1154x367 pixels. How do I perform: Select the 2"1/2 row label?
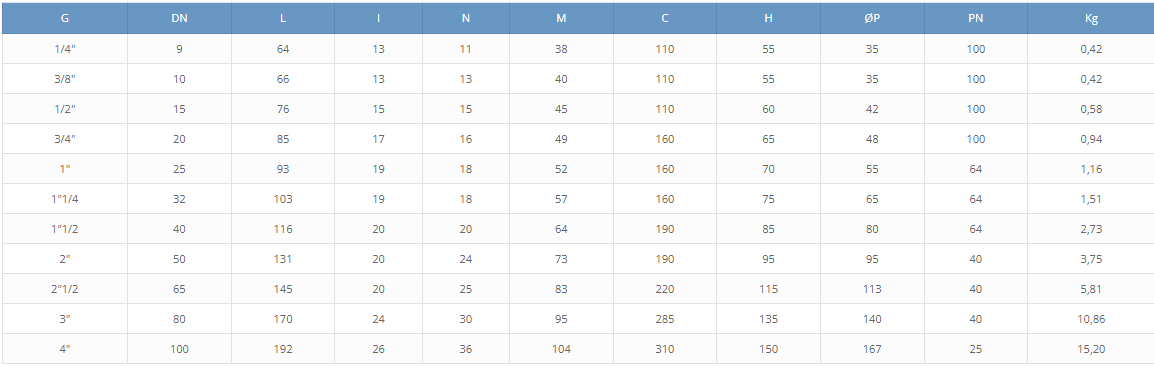pyautogui.click(x=65, y=289)
